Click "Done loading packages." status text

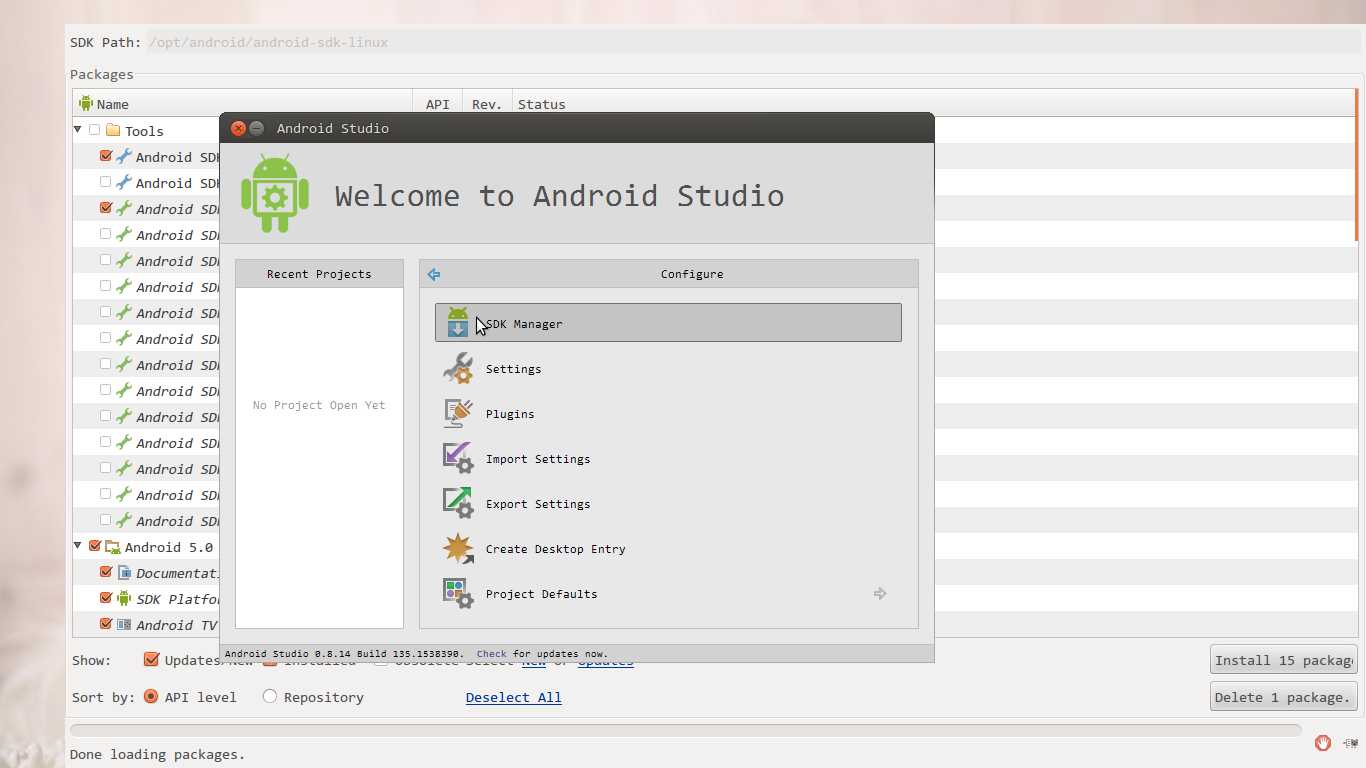[x=157, y=754]
